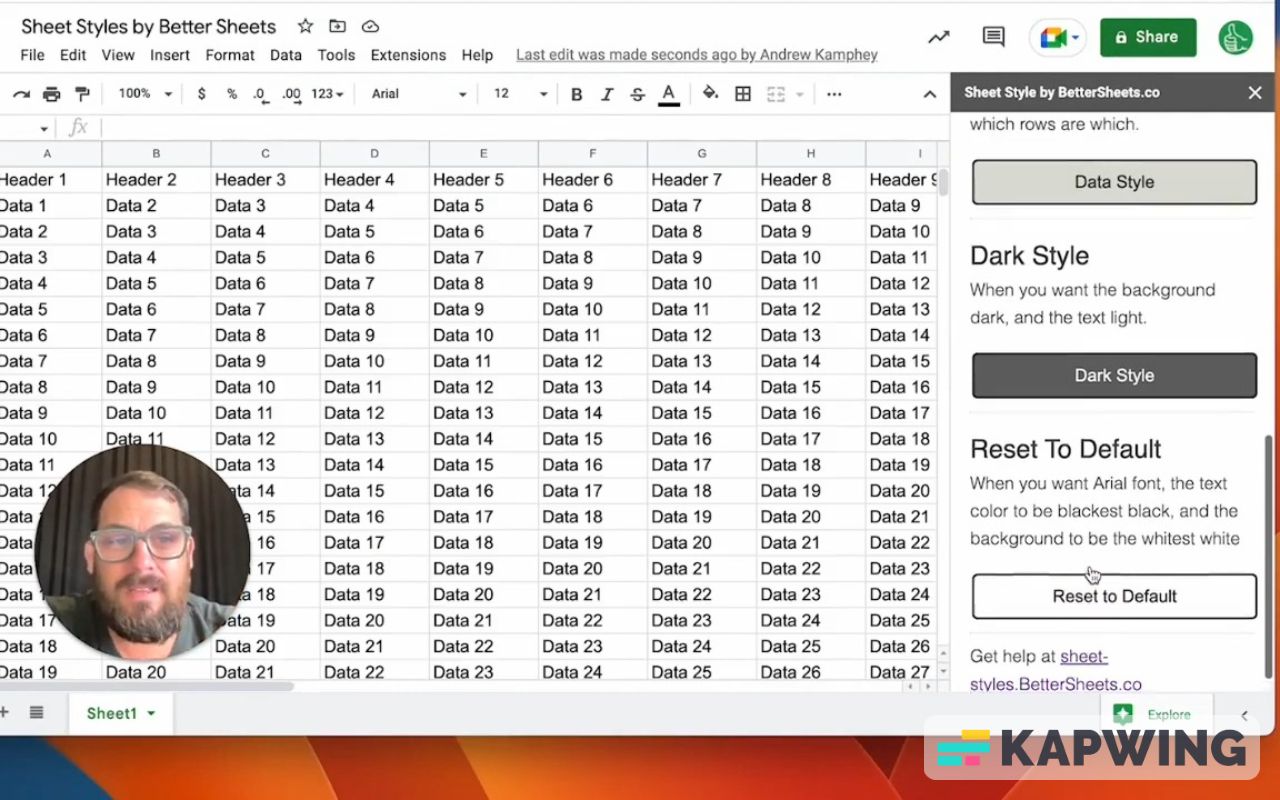Apply currency format with dollar icon
The height and width of the screenshot is (800, 1280).
[201, 94]
